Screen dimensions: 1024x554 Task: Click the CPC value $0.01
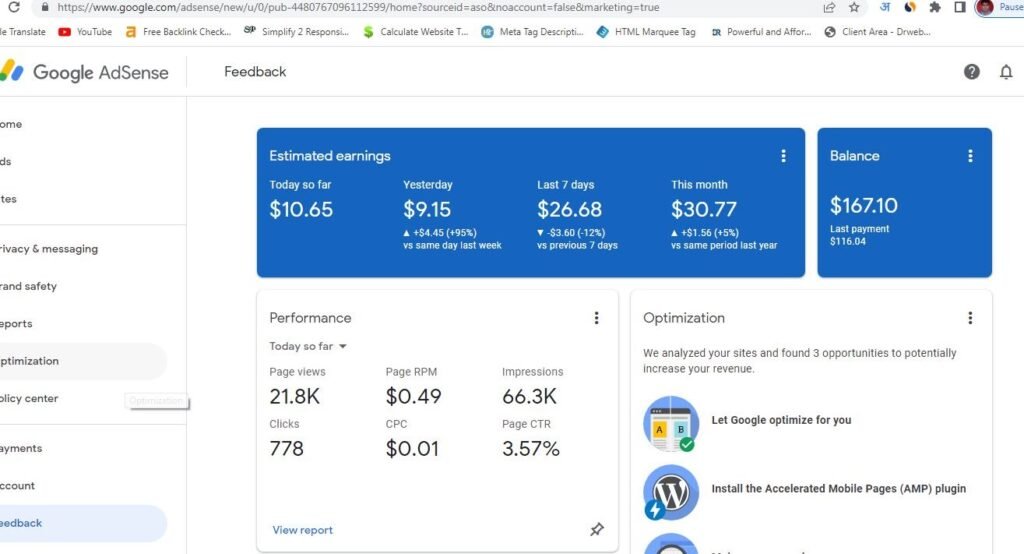(412, 449)
